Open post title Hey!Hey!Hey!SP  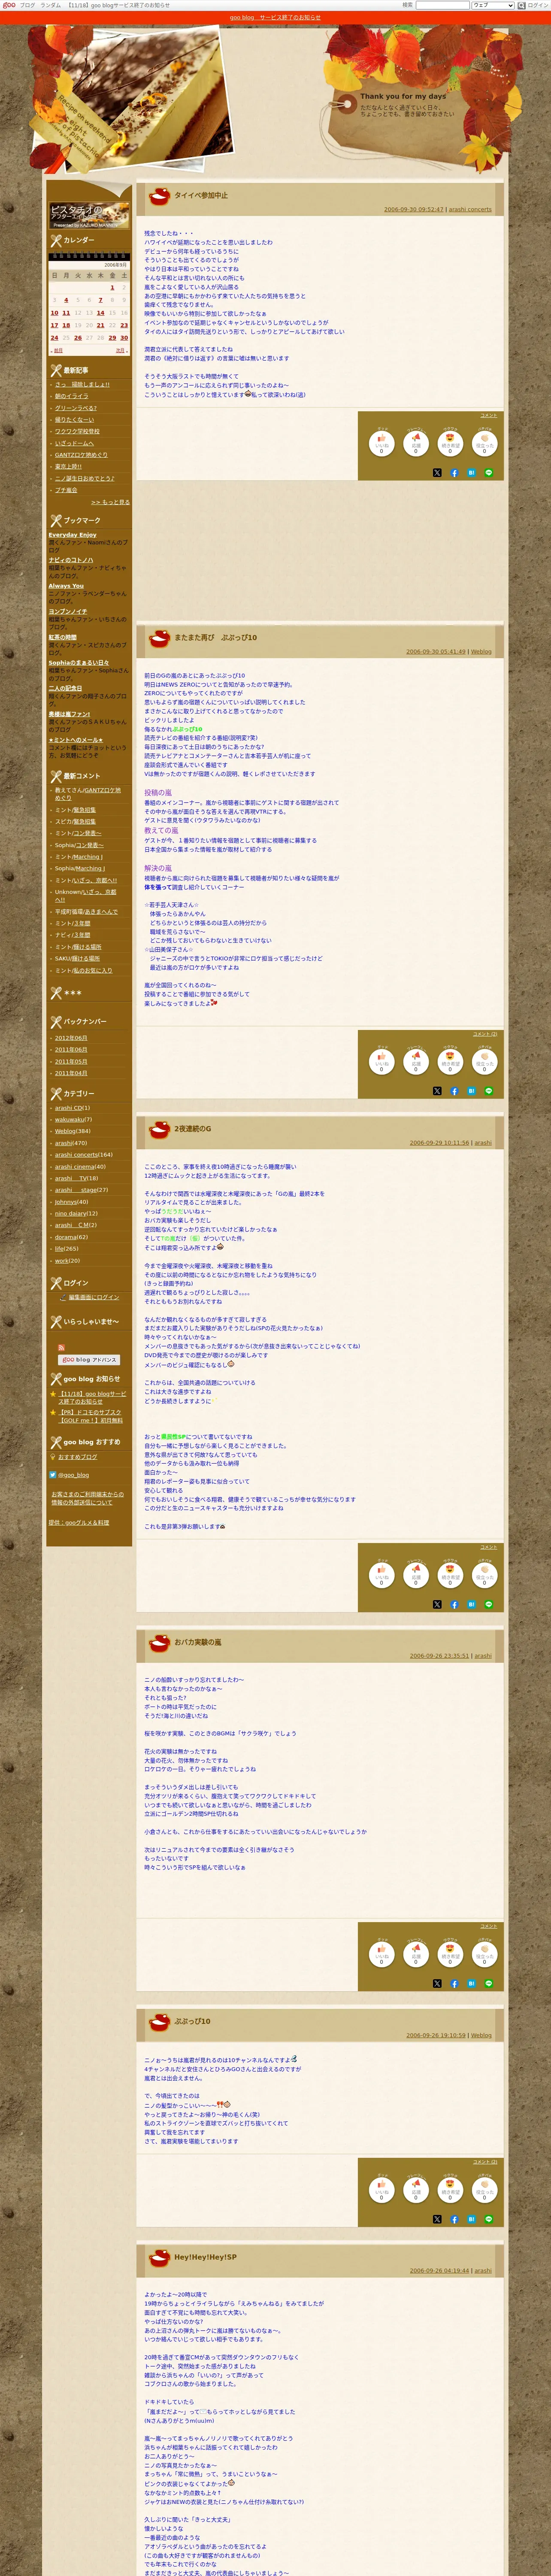coord(206,2257)
